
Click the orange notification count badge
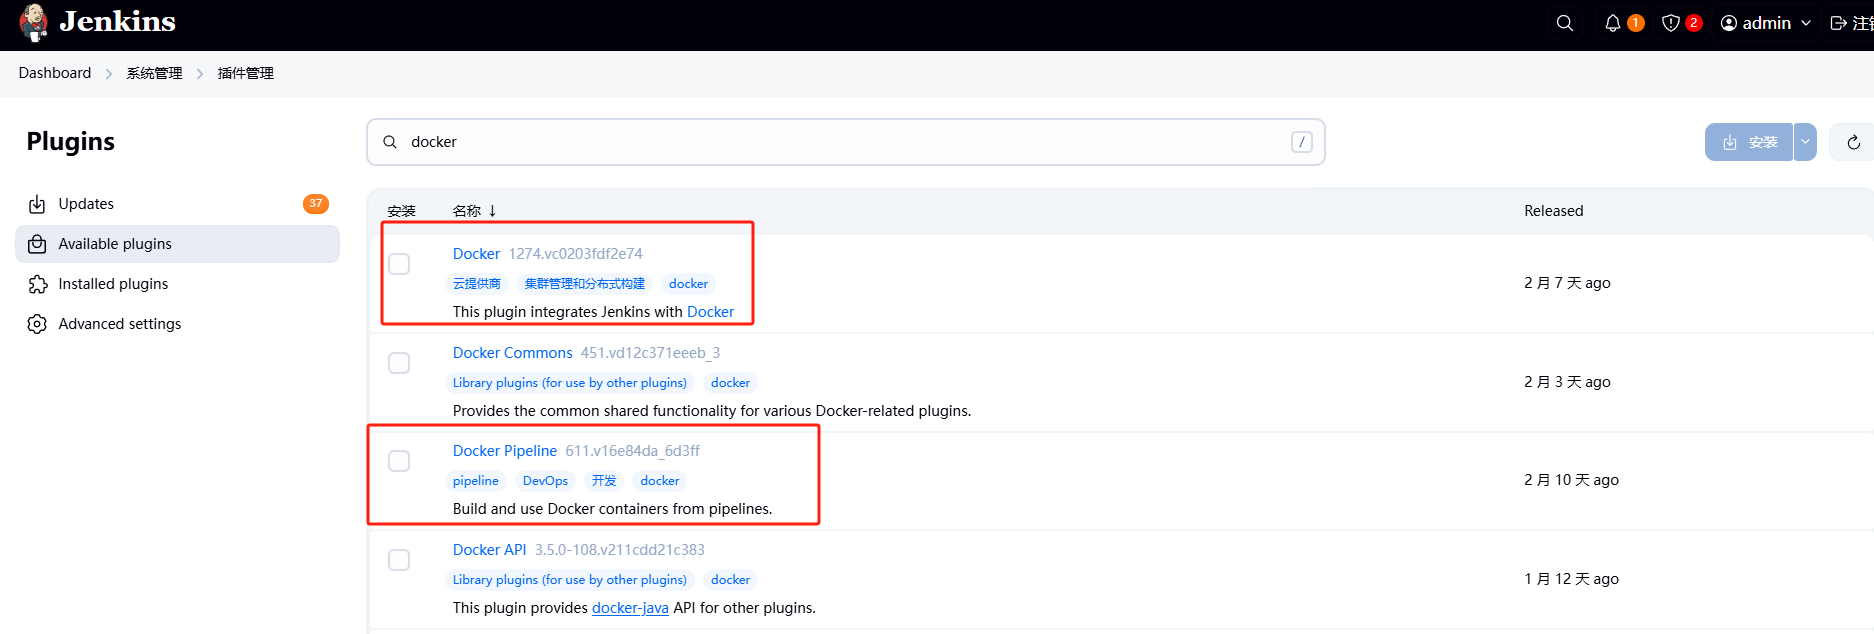1636,23
